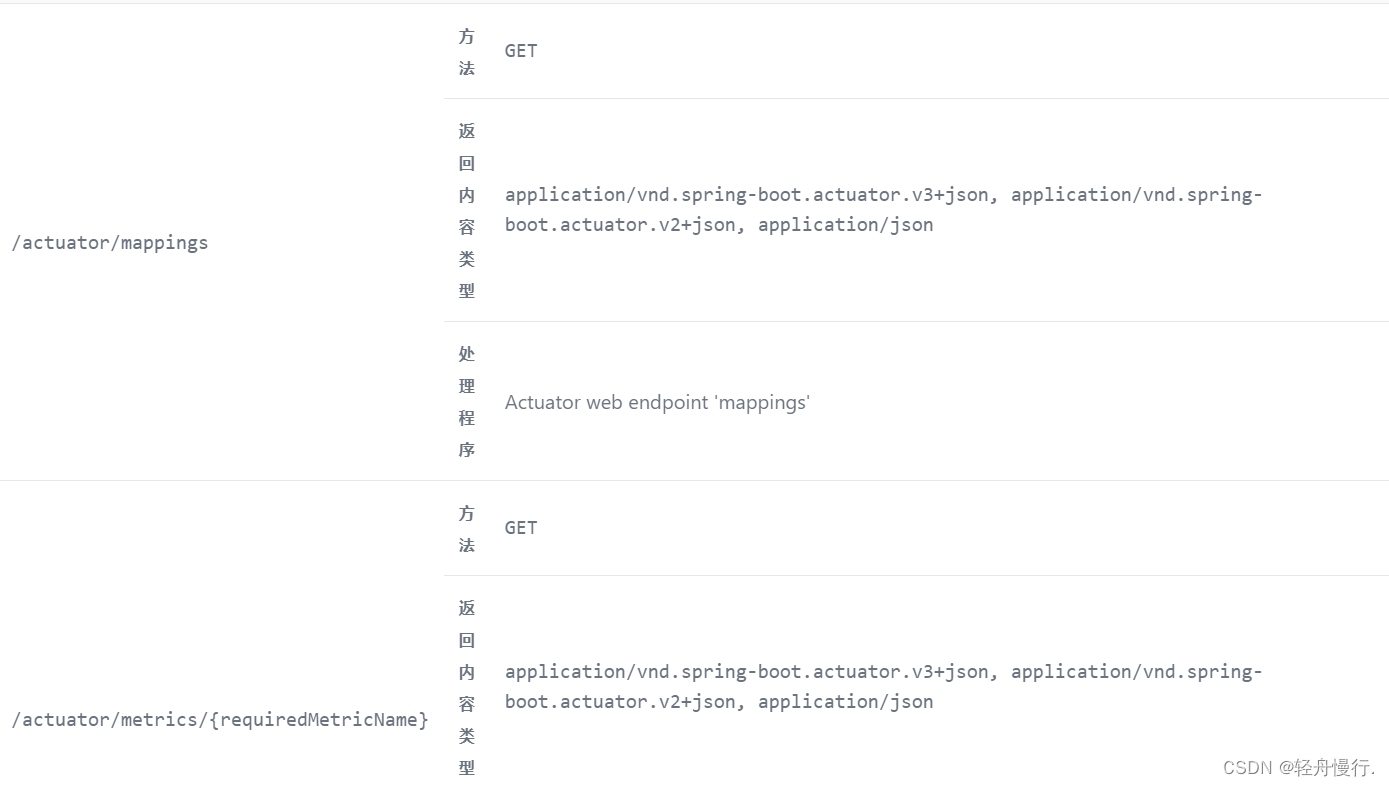Click '返回内容类型' label in mappings section

pos(467,210)
